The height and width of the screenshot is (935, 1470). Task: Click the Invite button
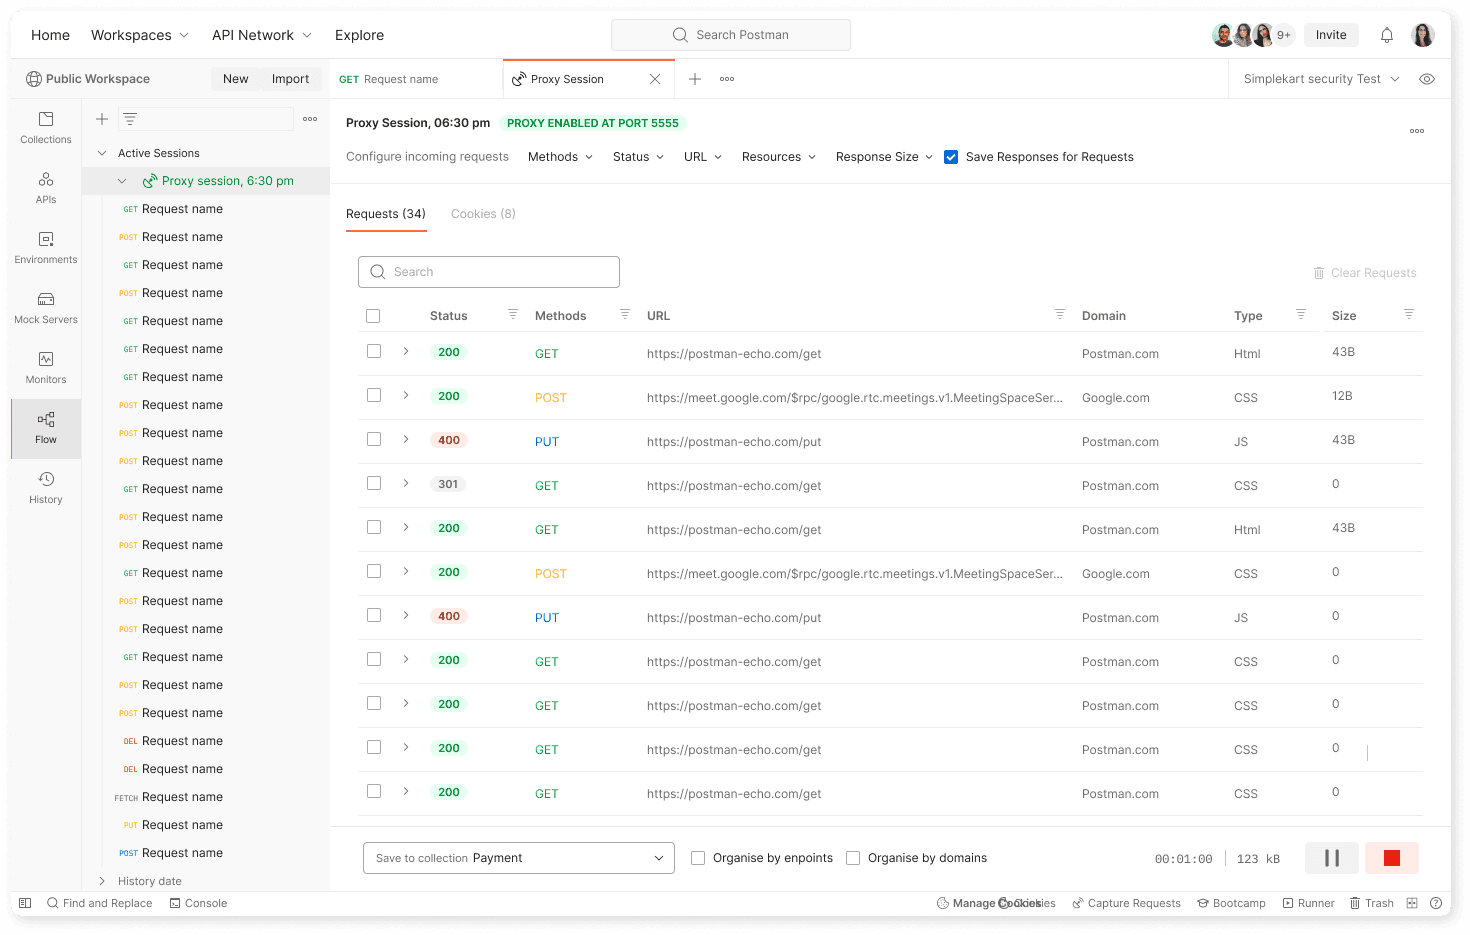(x=1331, y=35)
